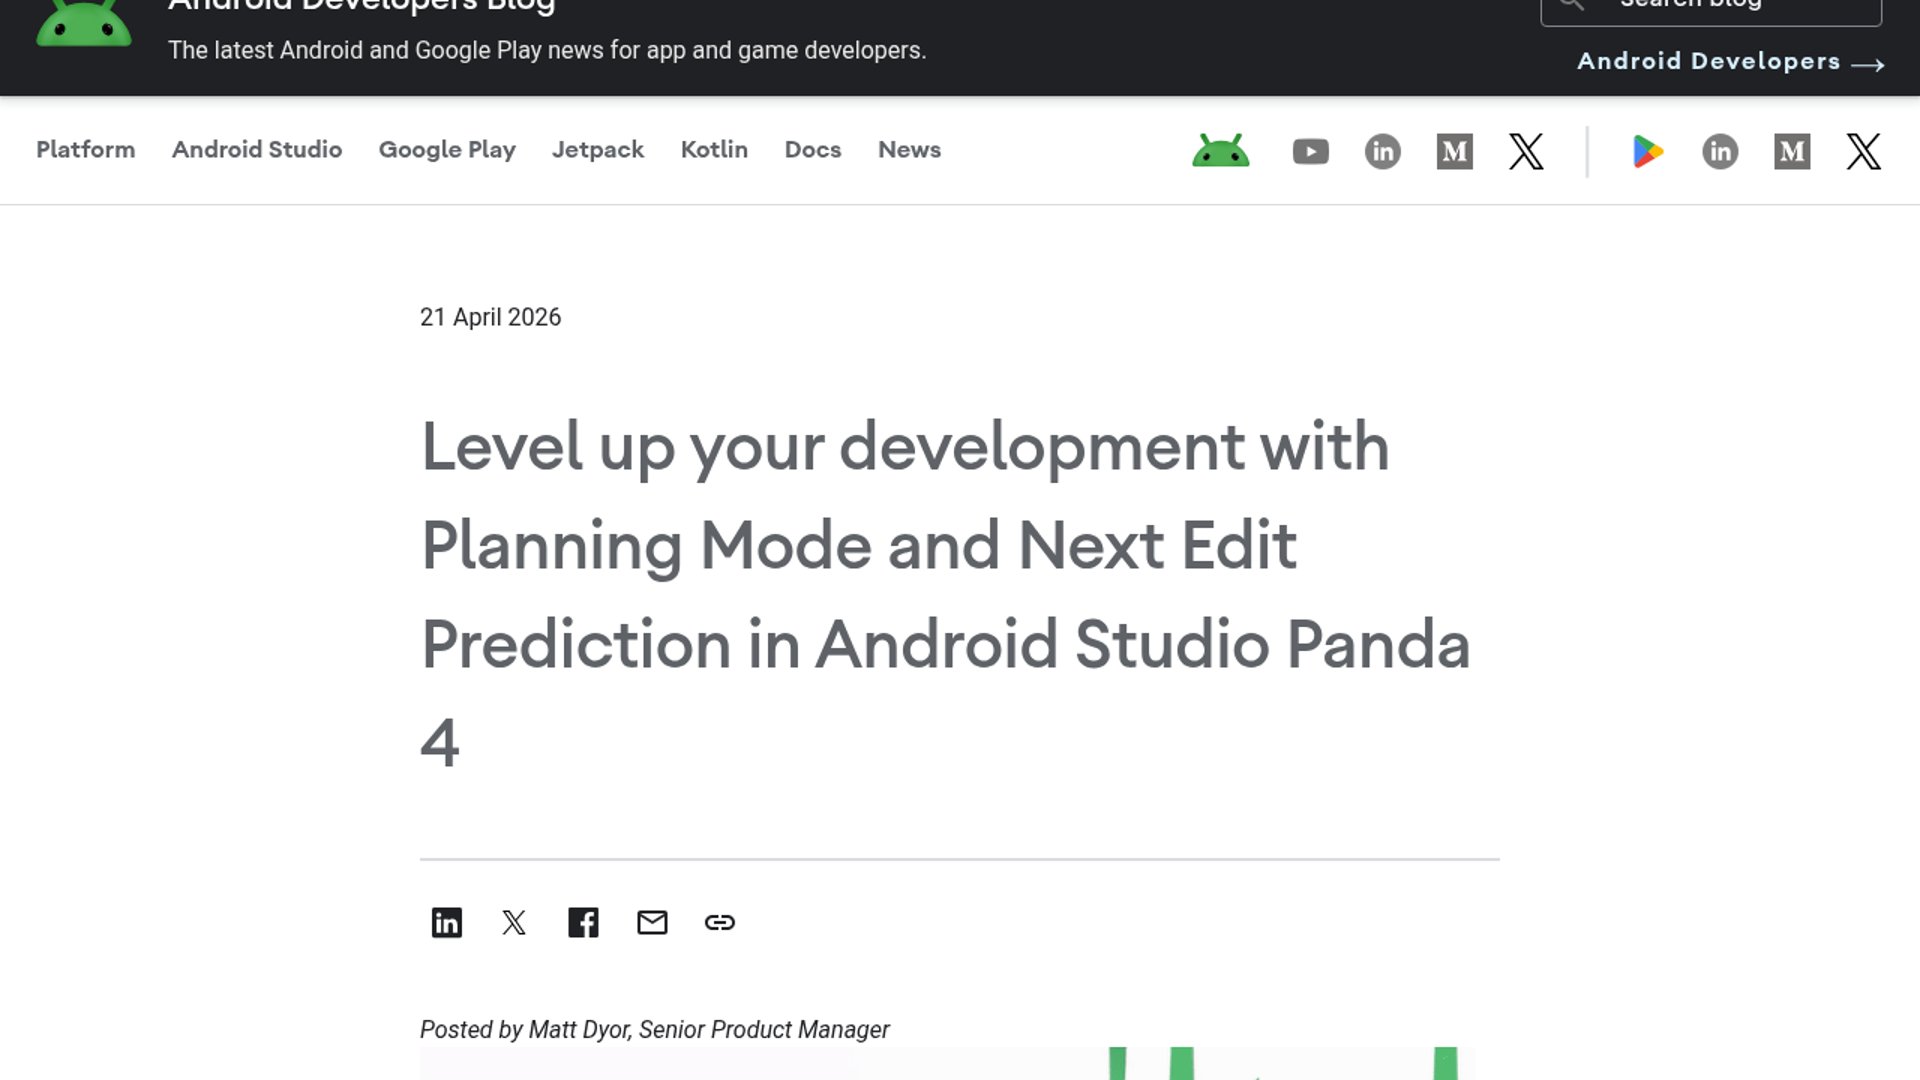Image resolution: width=1920 pixels, height=1080 pixels.
Task: Click the green Android head nav icon
Action: click(x=1220, y=151)
